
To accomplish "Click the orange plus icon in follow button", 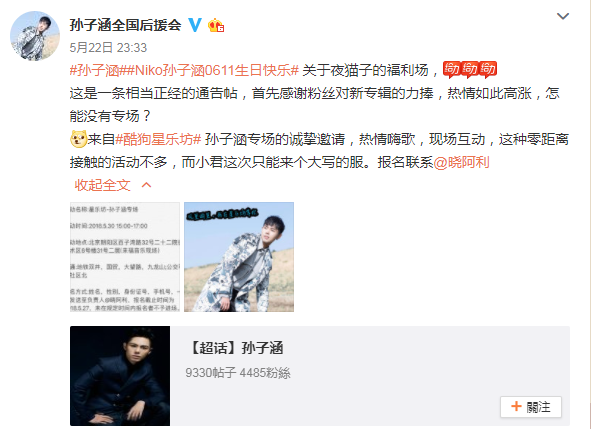I will pos(516,406).
